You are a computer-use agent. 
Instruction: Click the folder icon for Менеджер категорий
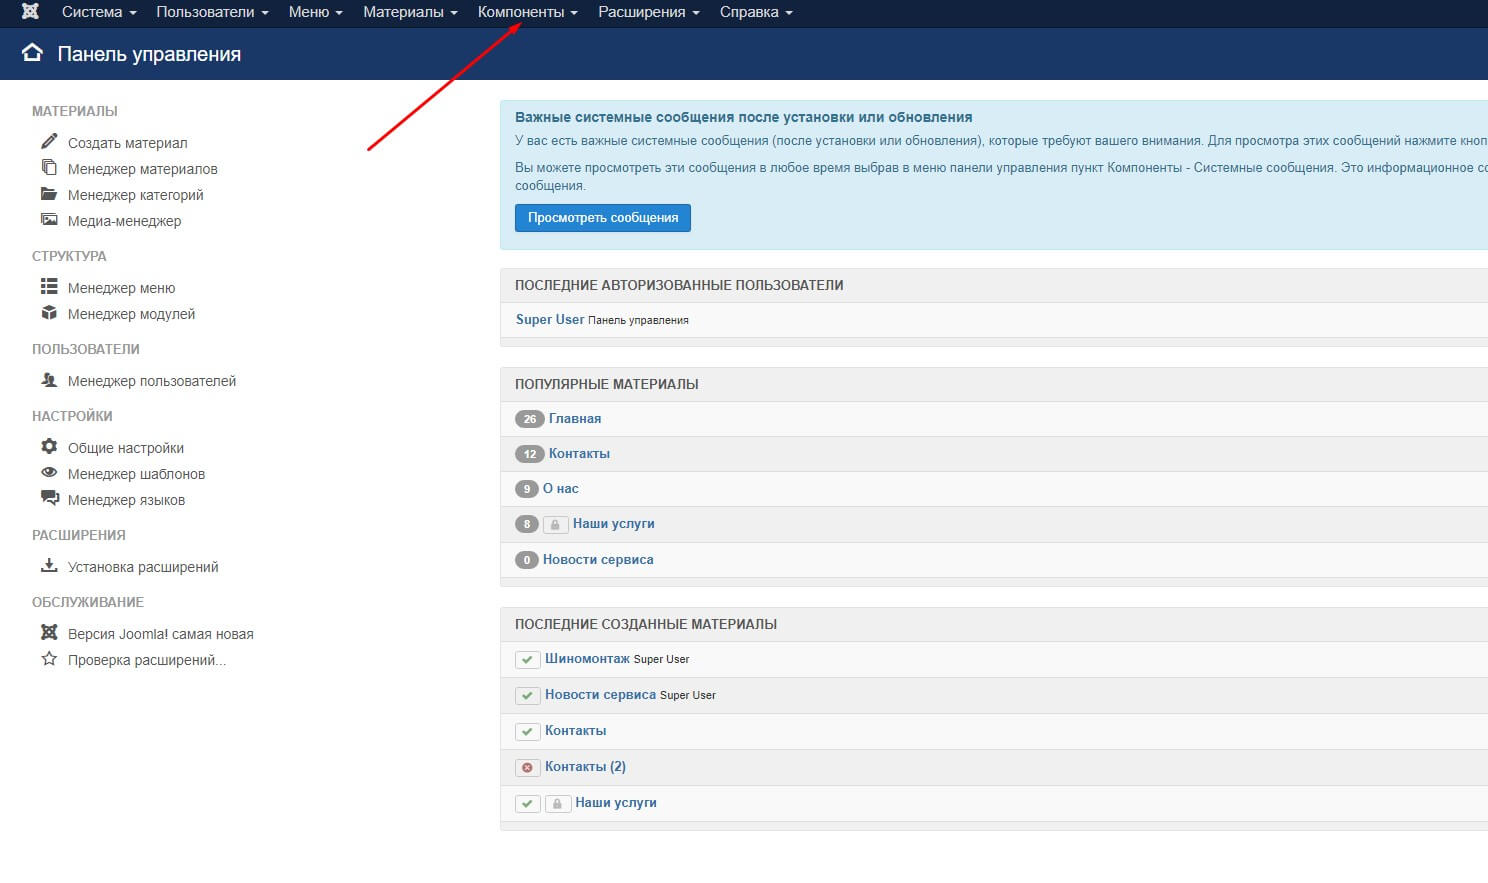click(49, 194)
